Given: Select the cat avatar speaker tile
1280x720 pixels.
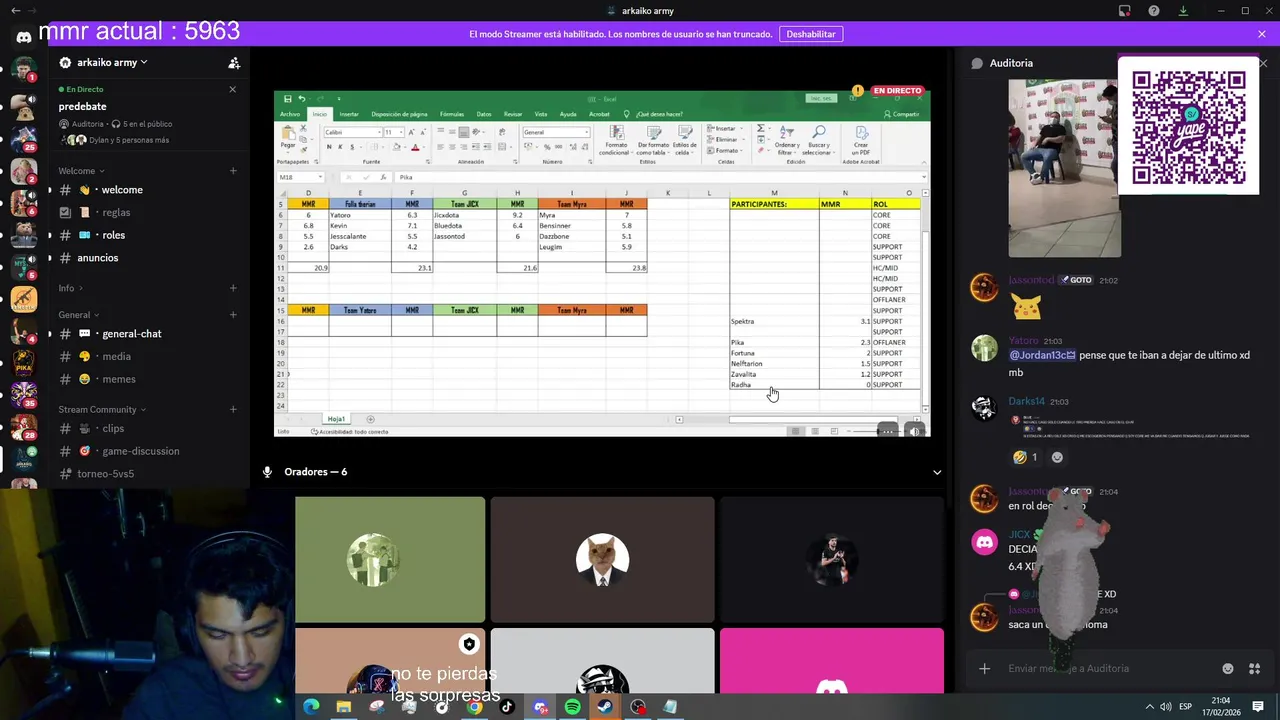Looking at the screenshot, I should 602,560.
